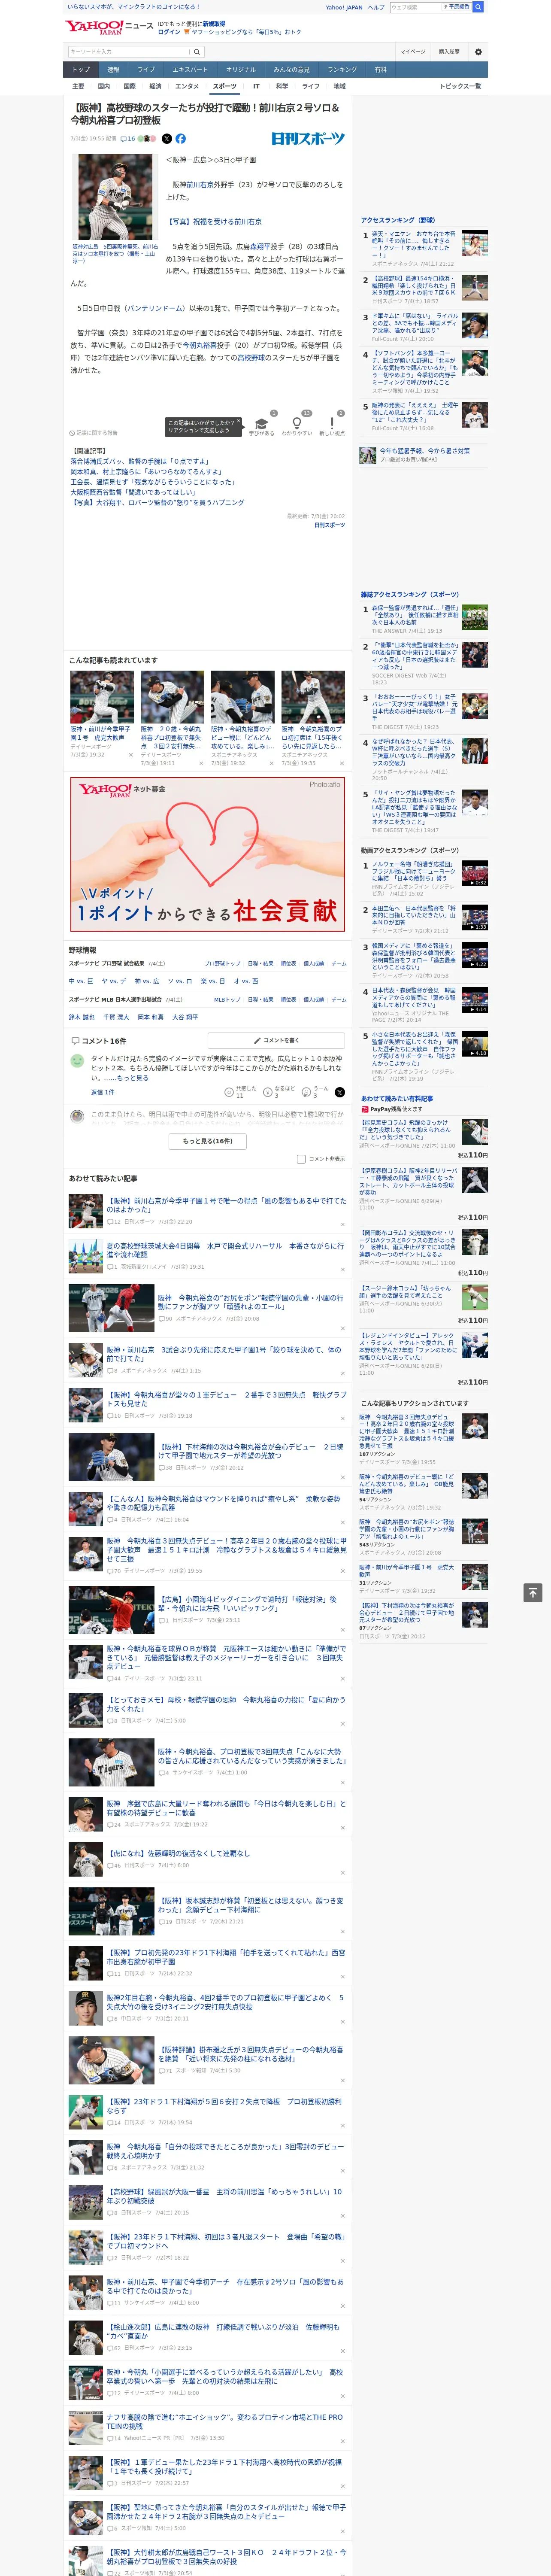Open the 今年も猛暑予報 promotional link
The width and height of the screenshot is (551, 2576).
(424, 451)
